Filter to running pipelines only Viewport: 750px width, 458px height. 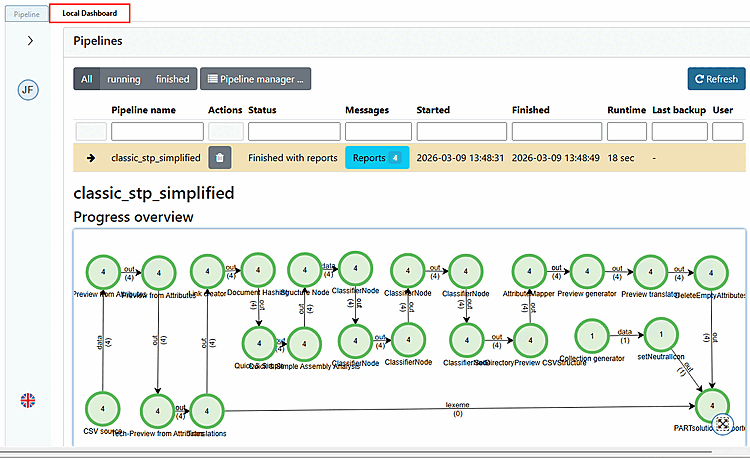124,79
